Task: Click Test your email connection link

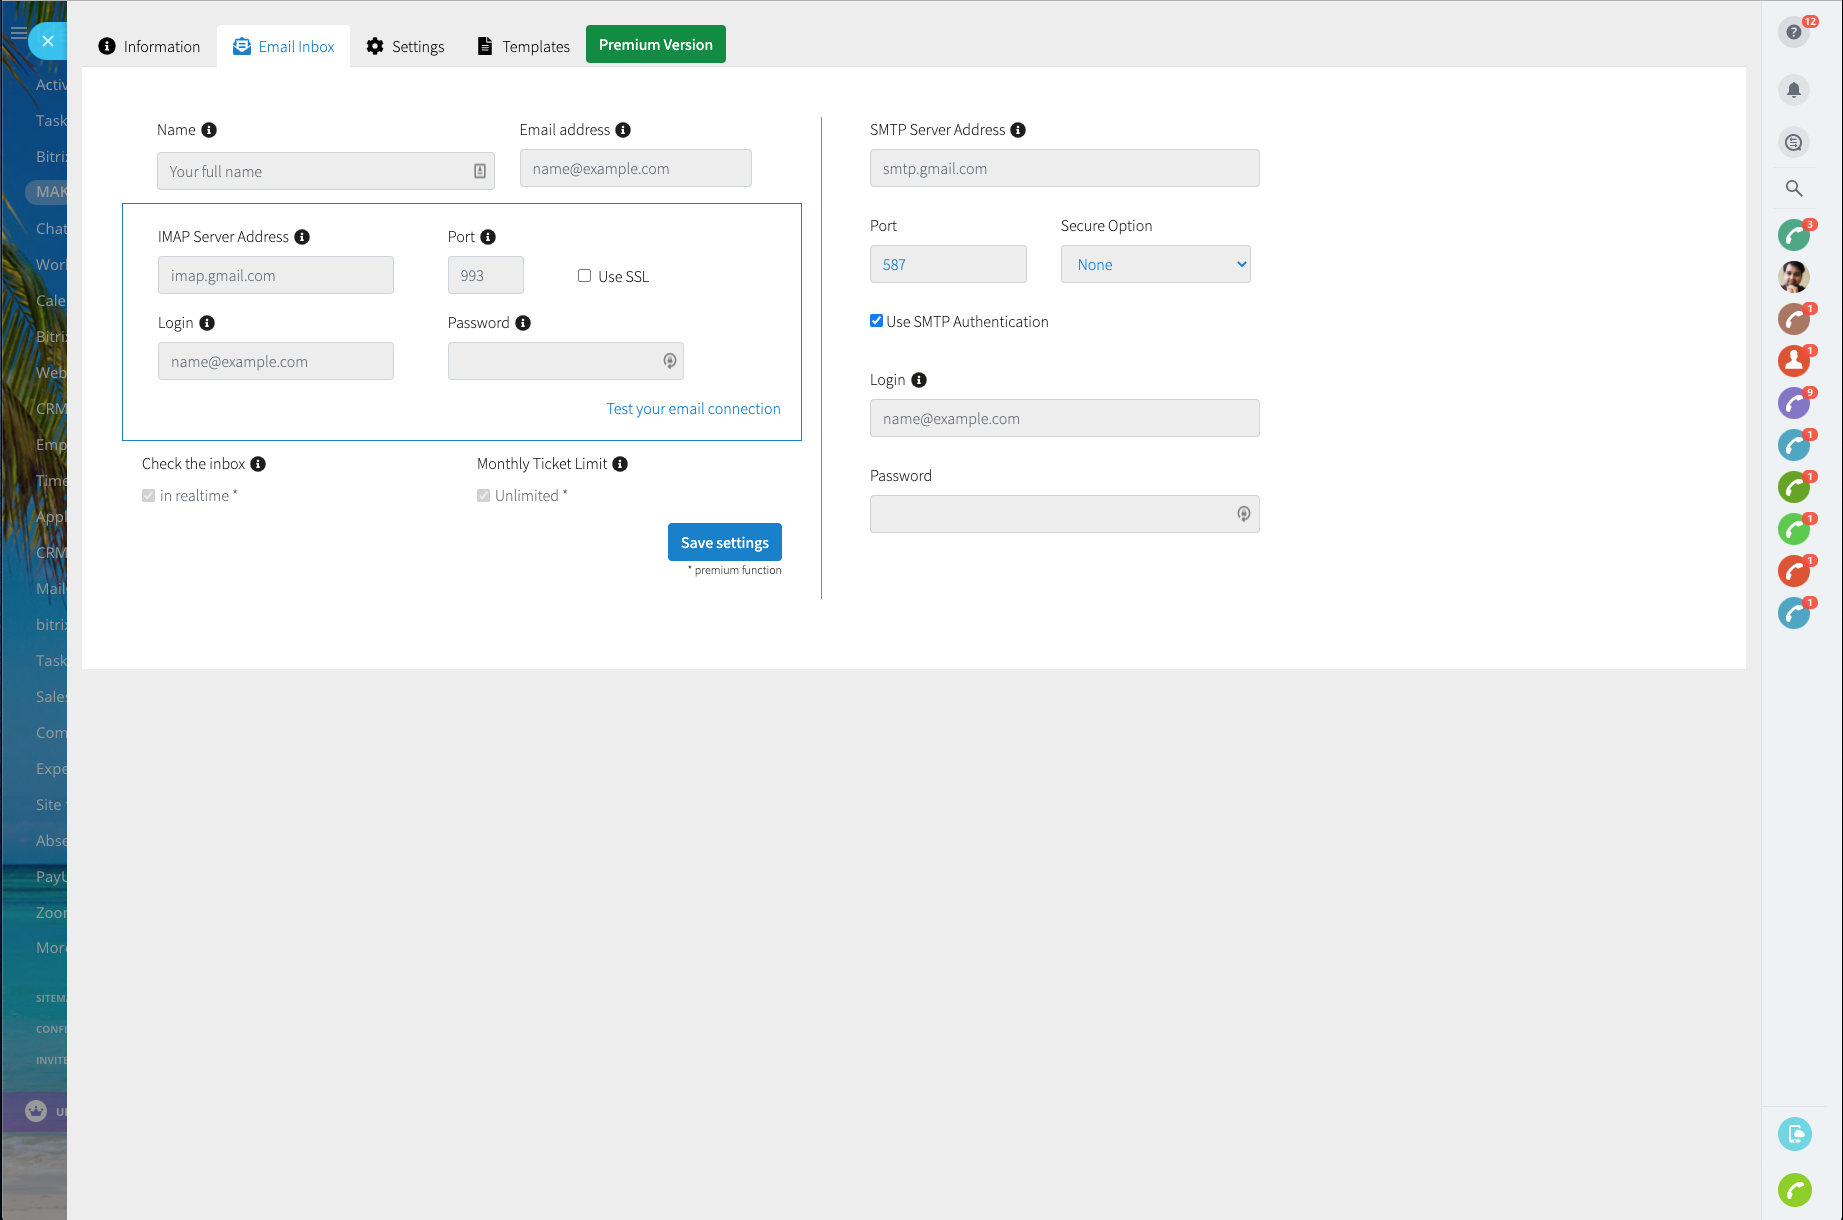Action: coord(693,409)
